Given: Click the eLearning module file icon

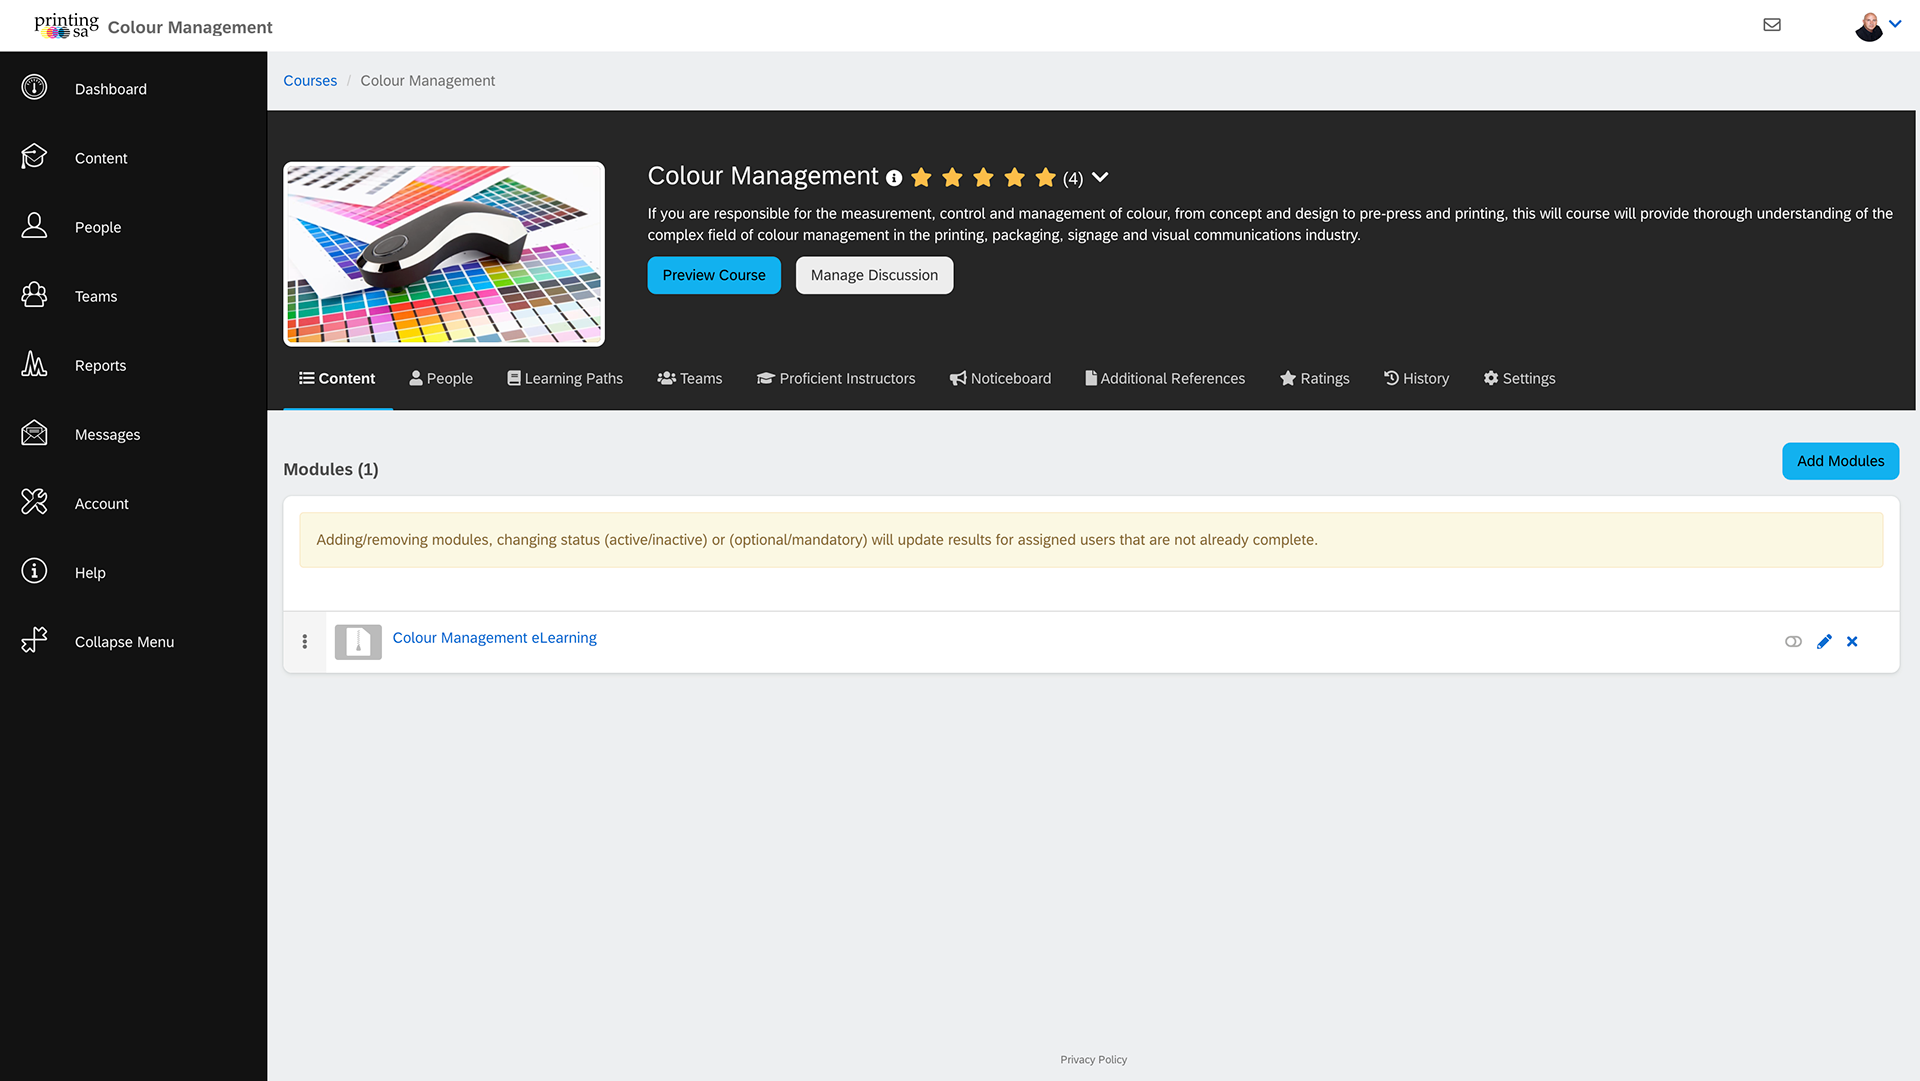Looking at the screenshot, I should click(358, 642).
